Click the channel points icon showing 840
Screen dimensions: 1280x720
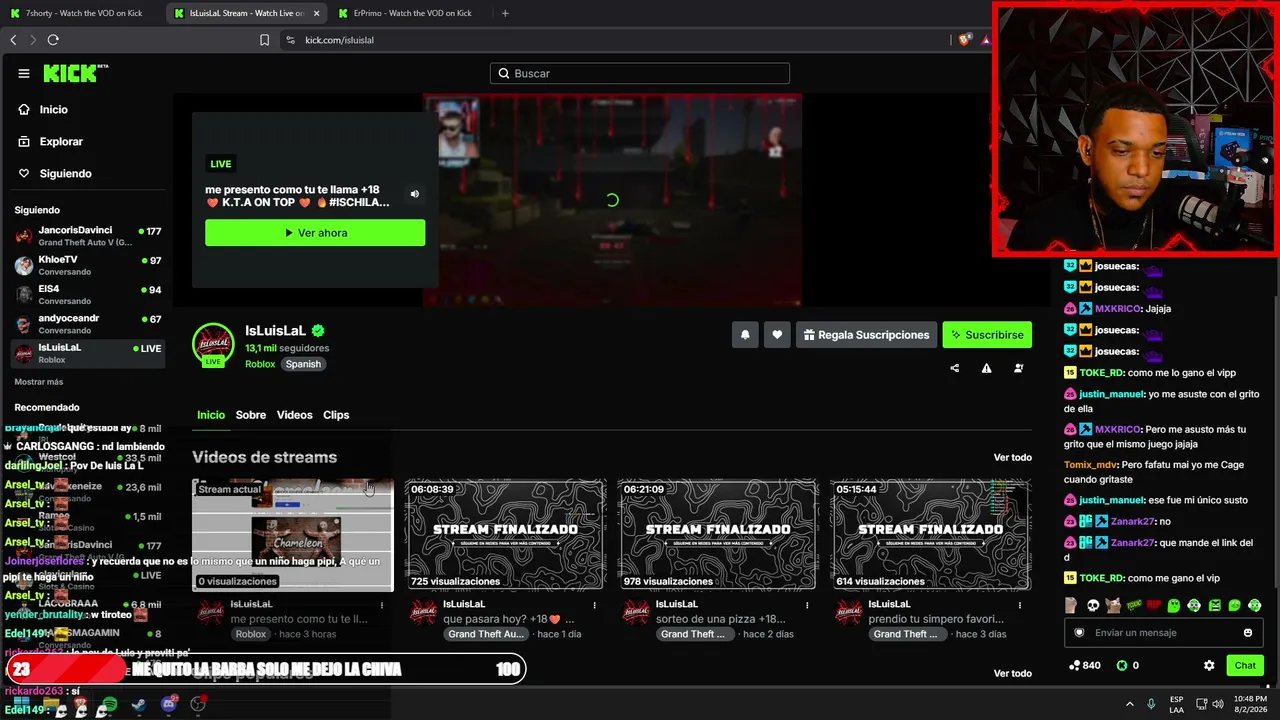[1075, 665]
